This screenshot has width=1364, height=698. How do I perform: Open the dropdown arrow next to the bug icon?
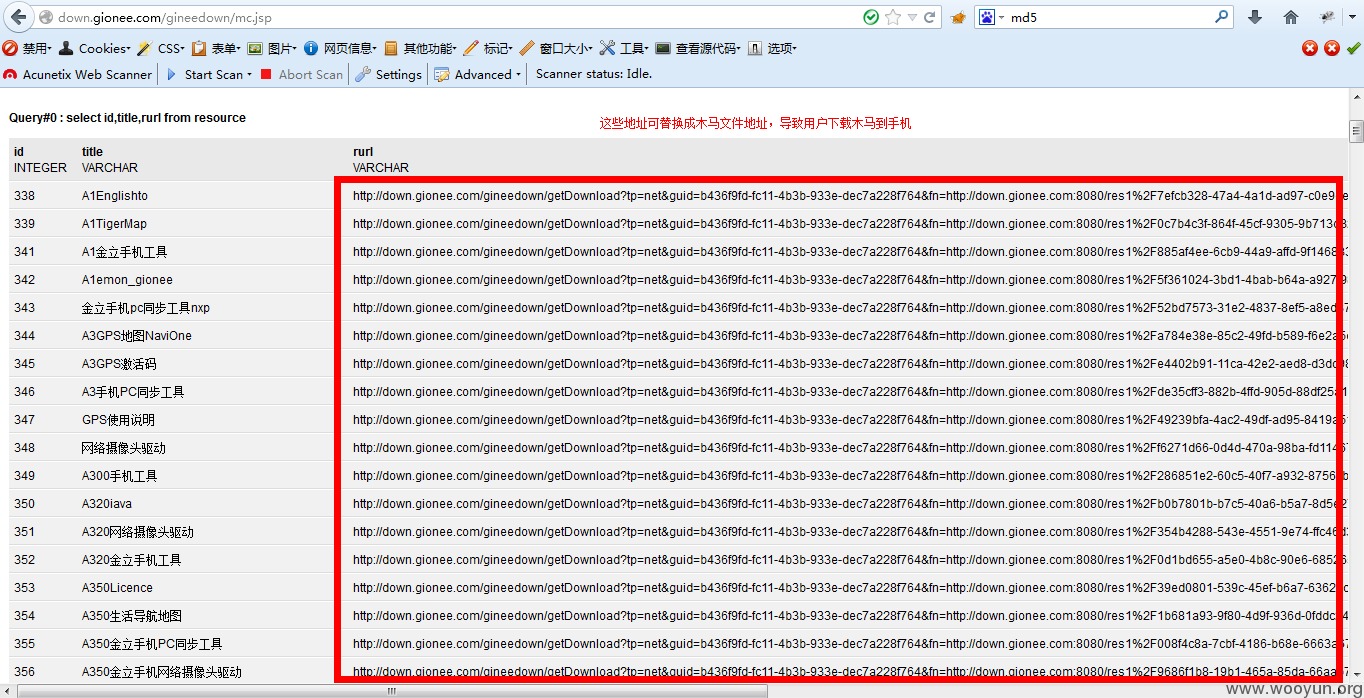tap(1353, 18)
